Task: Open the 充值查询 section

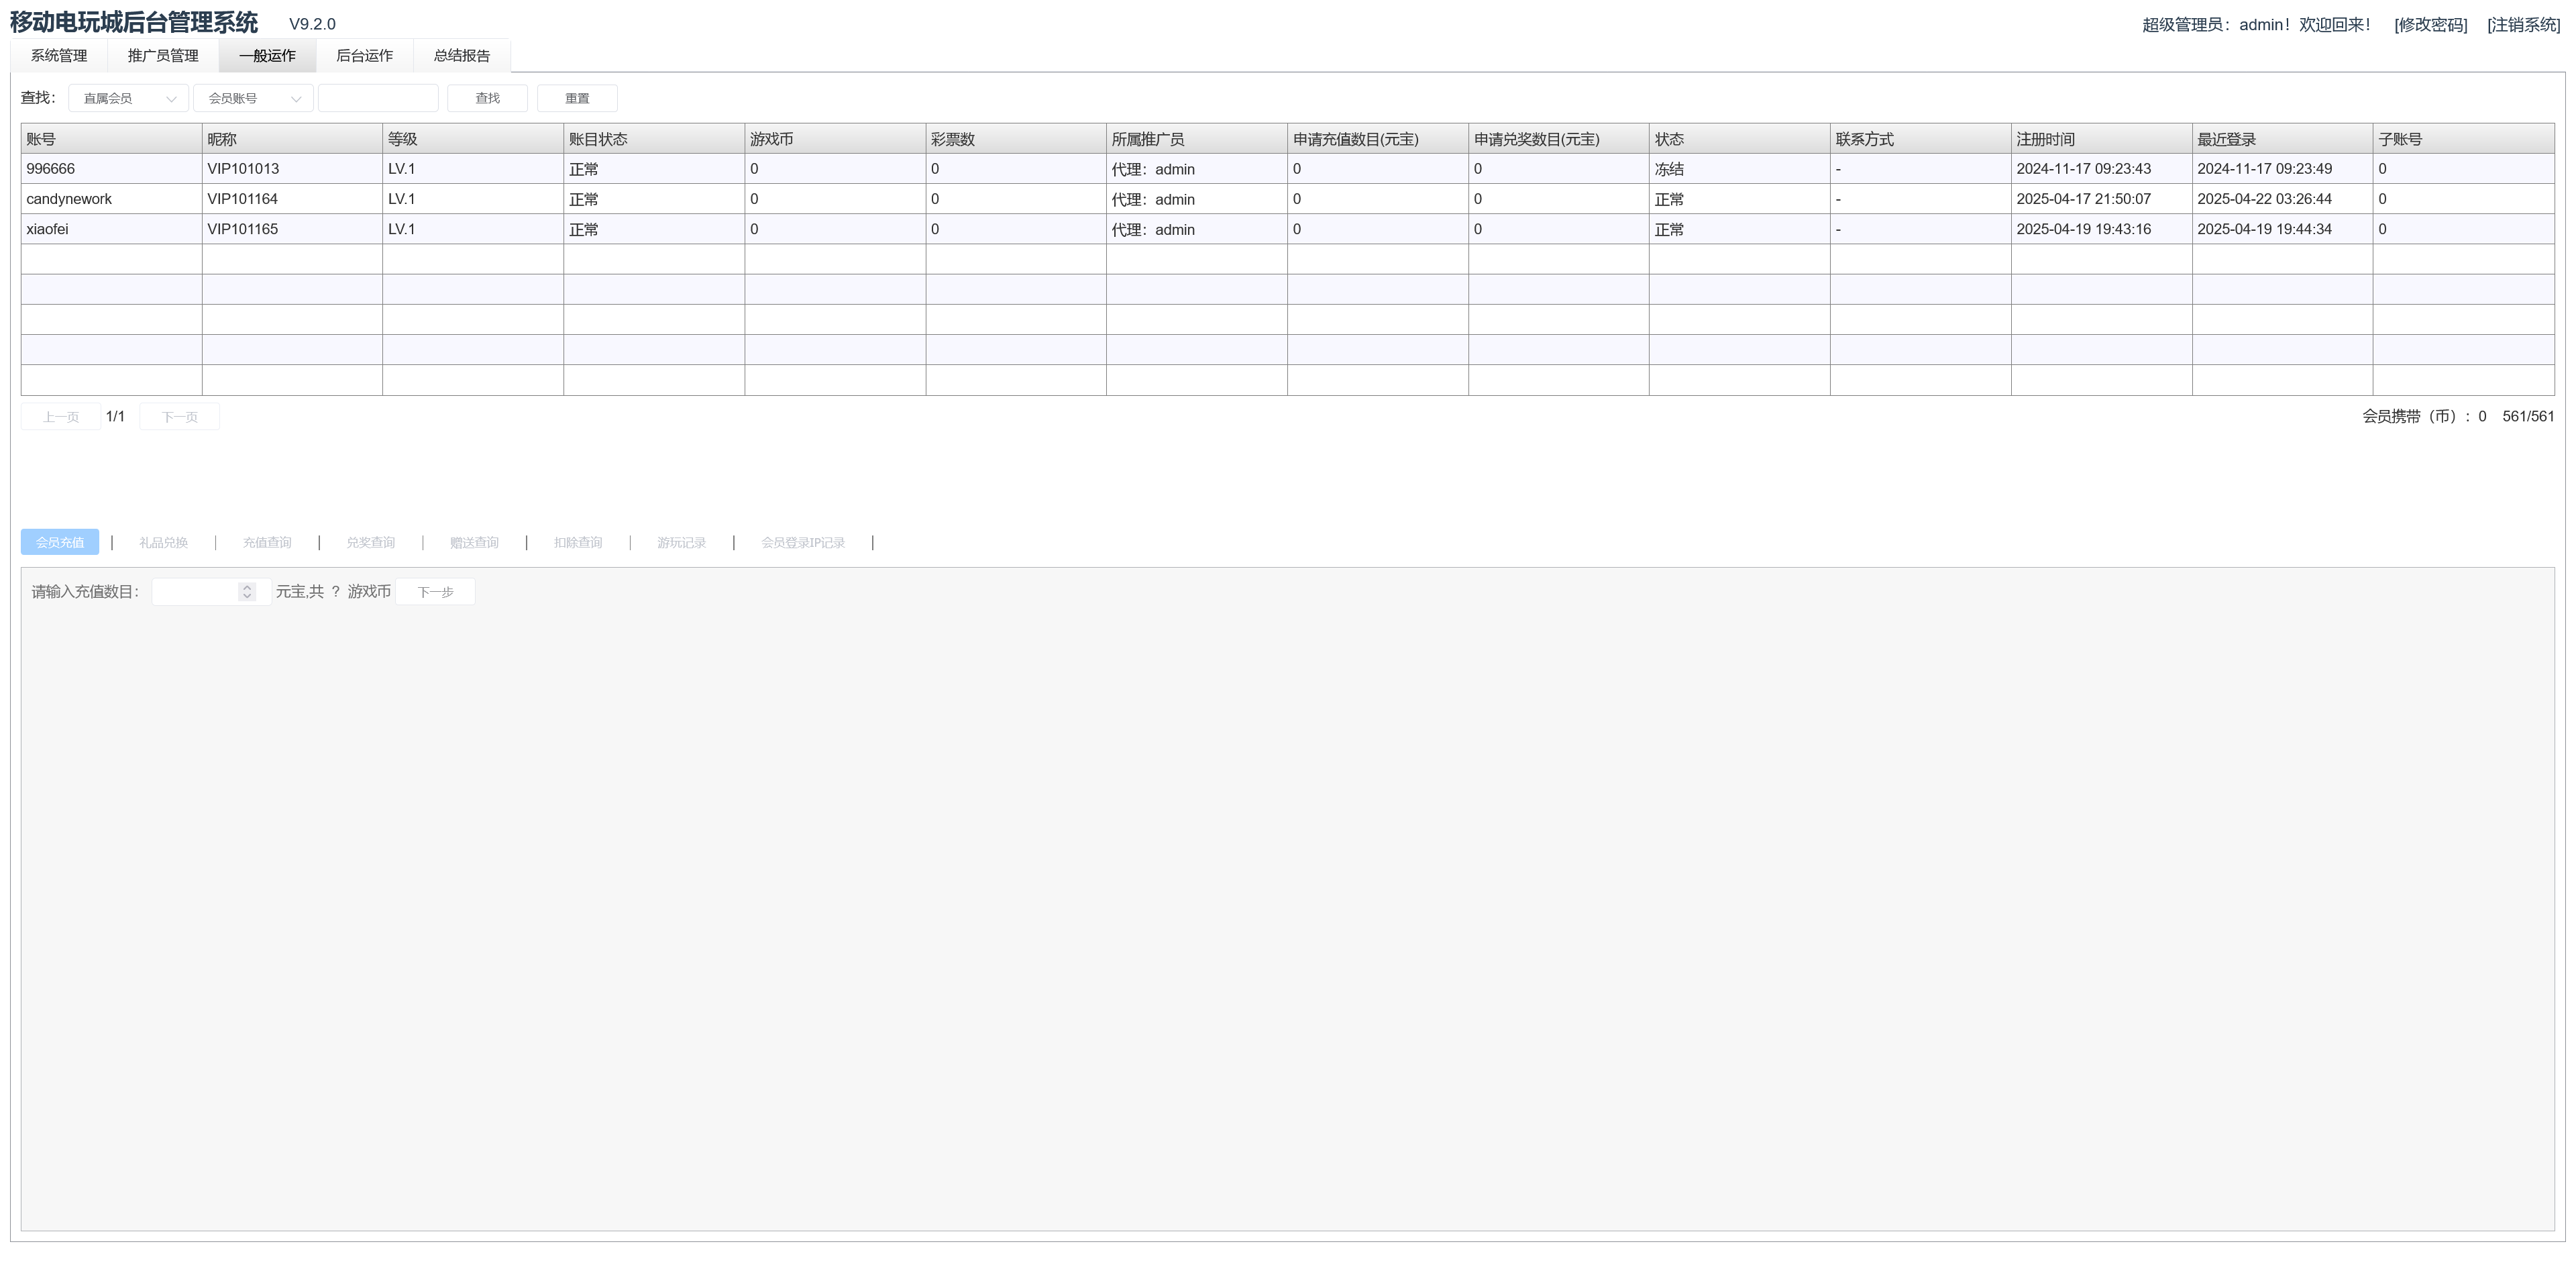Action: [x=267, y=543]
